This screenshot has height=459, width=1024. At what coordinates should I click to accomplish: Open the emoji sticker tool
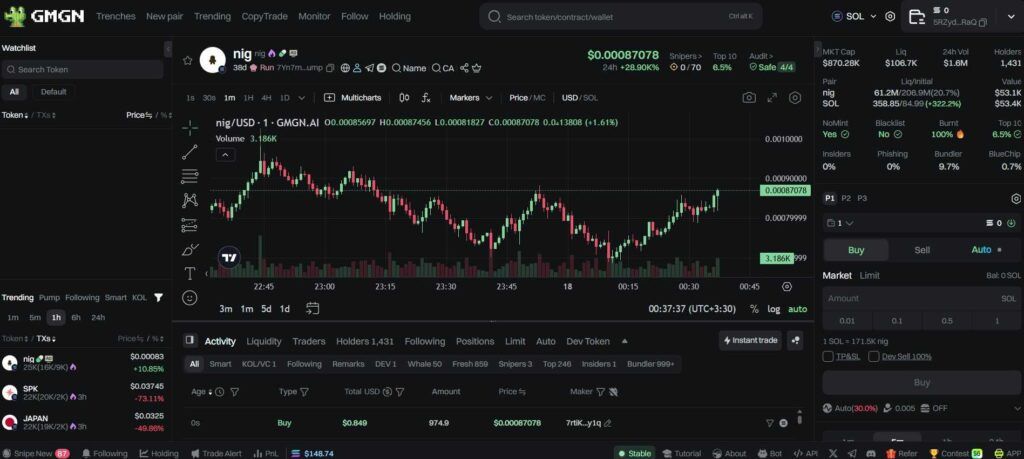point(190,298)
